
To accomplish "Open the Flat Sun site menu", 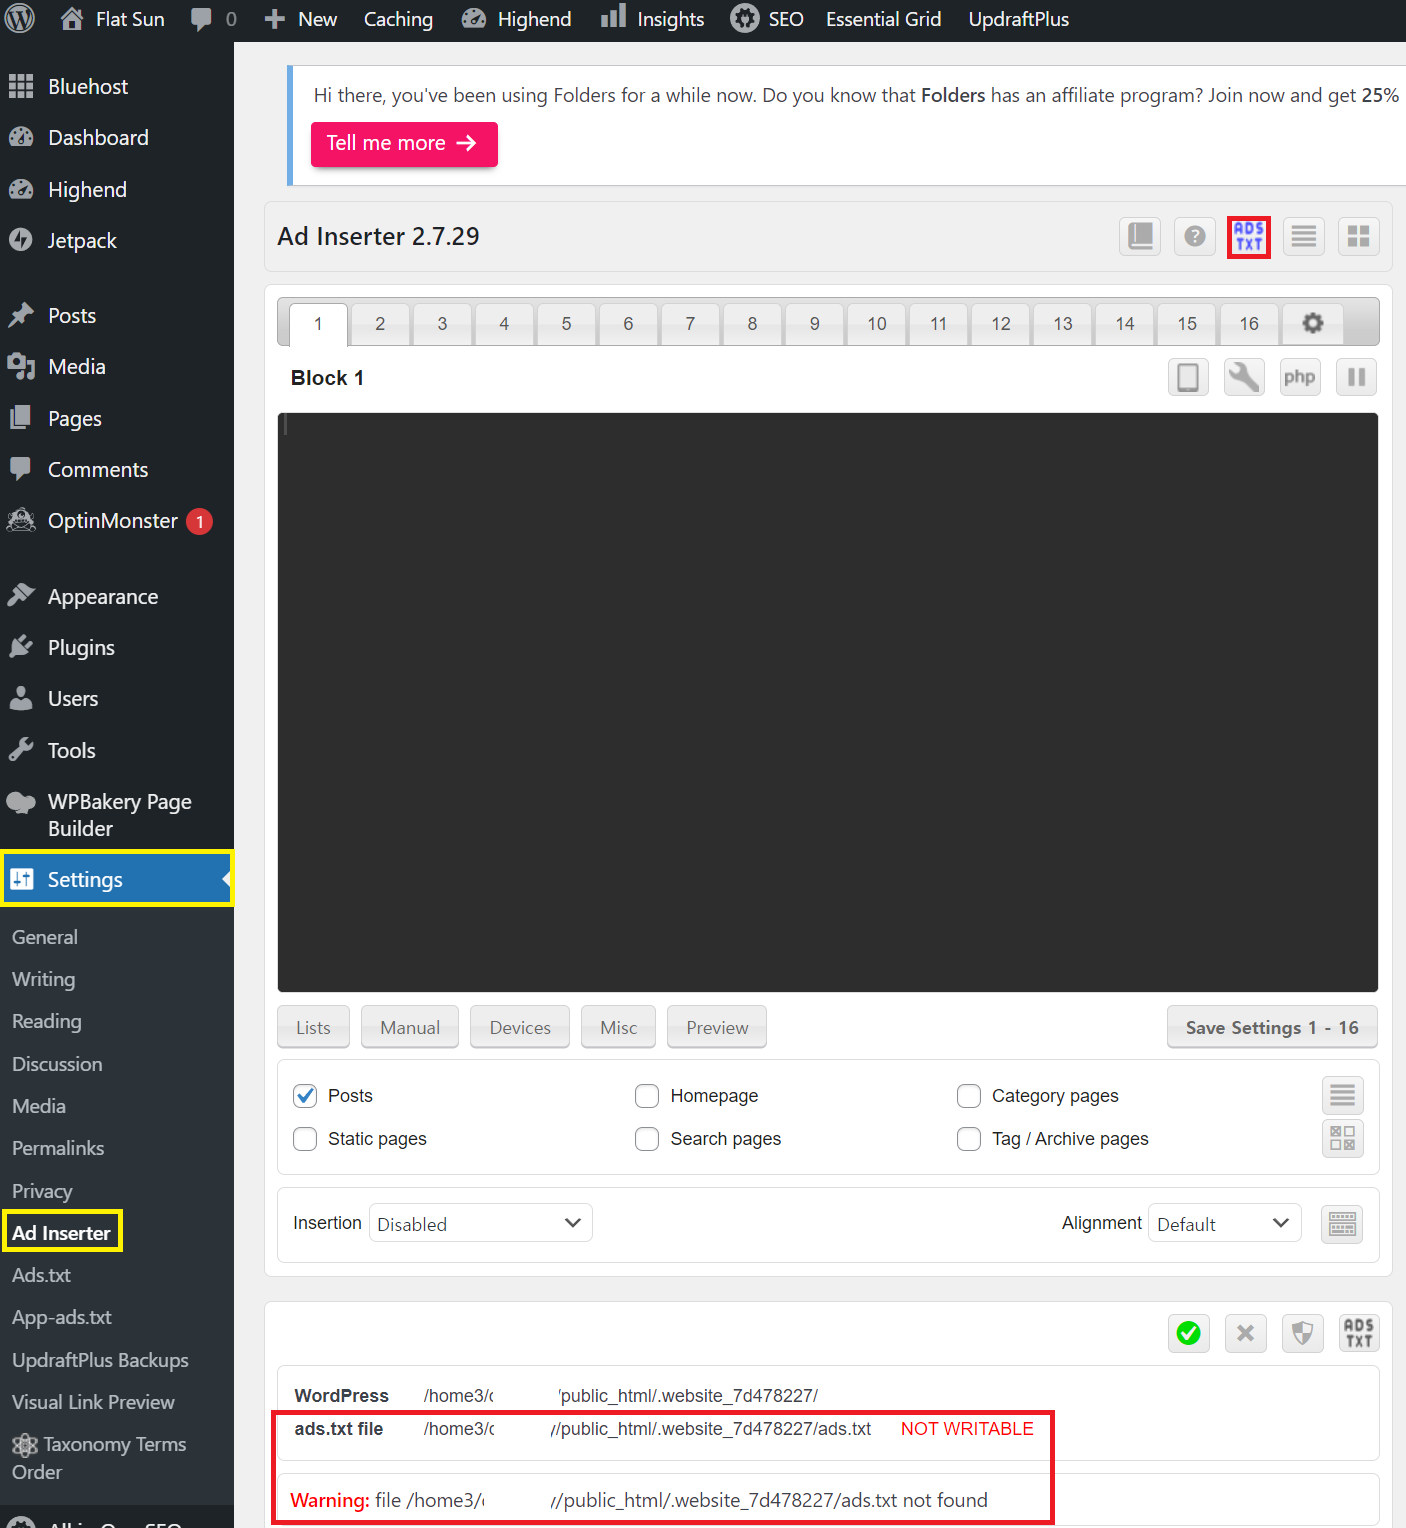I will (x=112, y=19).
